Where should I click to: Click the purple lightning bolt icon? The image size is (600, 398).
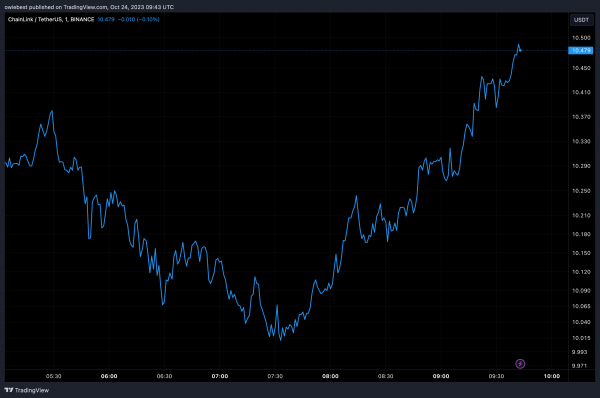(x=520, y=364)
